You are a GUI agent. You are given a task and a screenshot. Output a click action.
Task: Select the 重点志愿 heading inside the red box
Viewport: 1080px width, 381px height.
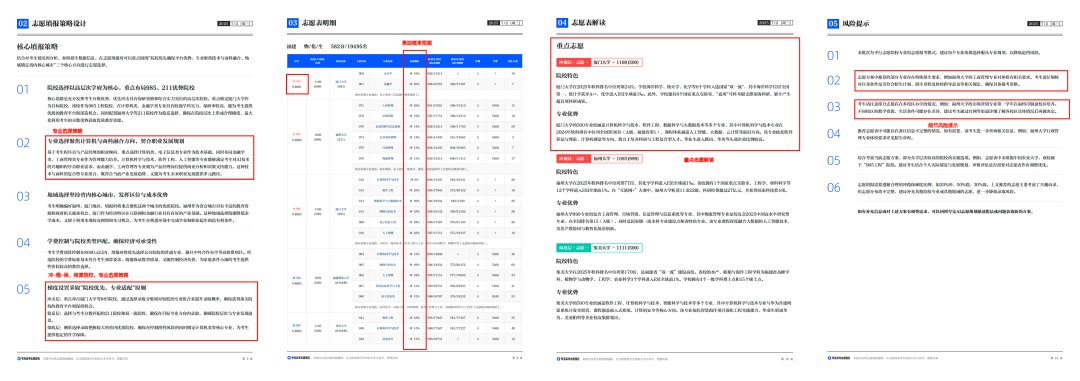click(x=570, y=45)
